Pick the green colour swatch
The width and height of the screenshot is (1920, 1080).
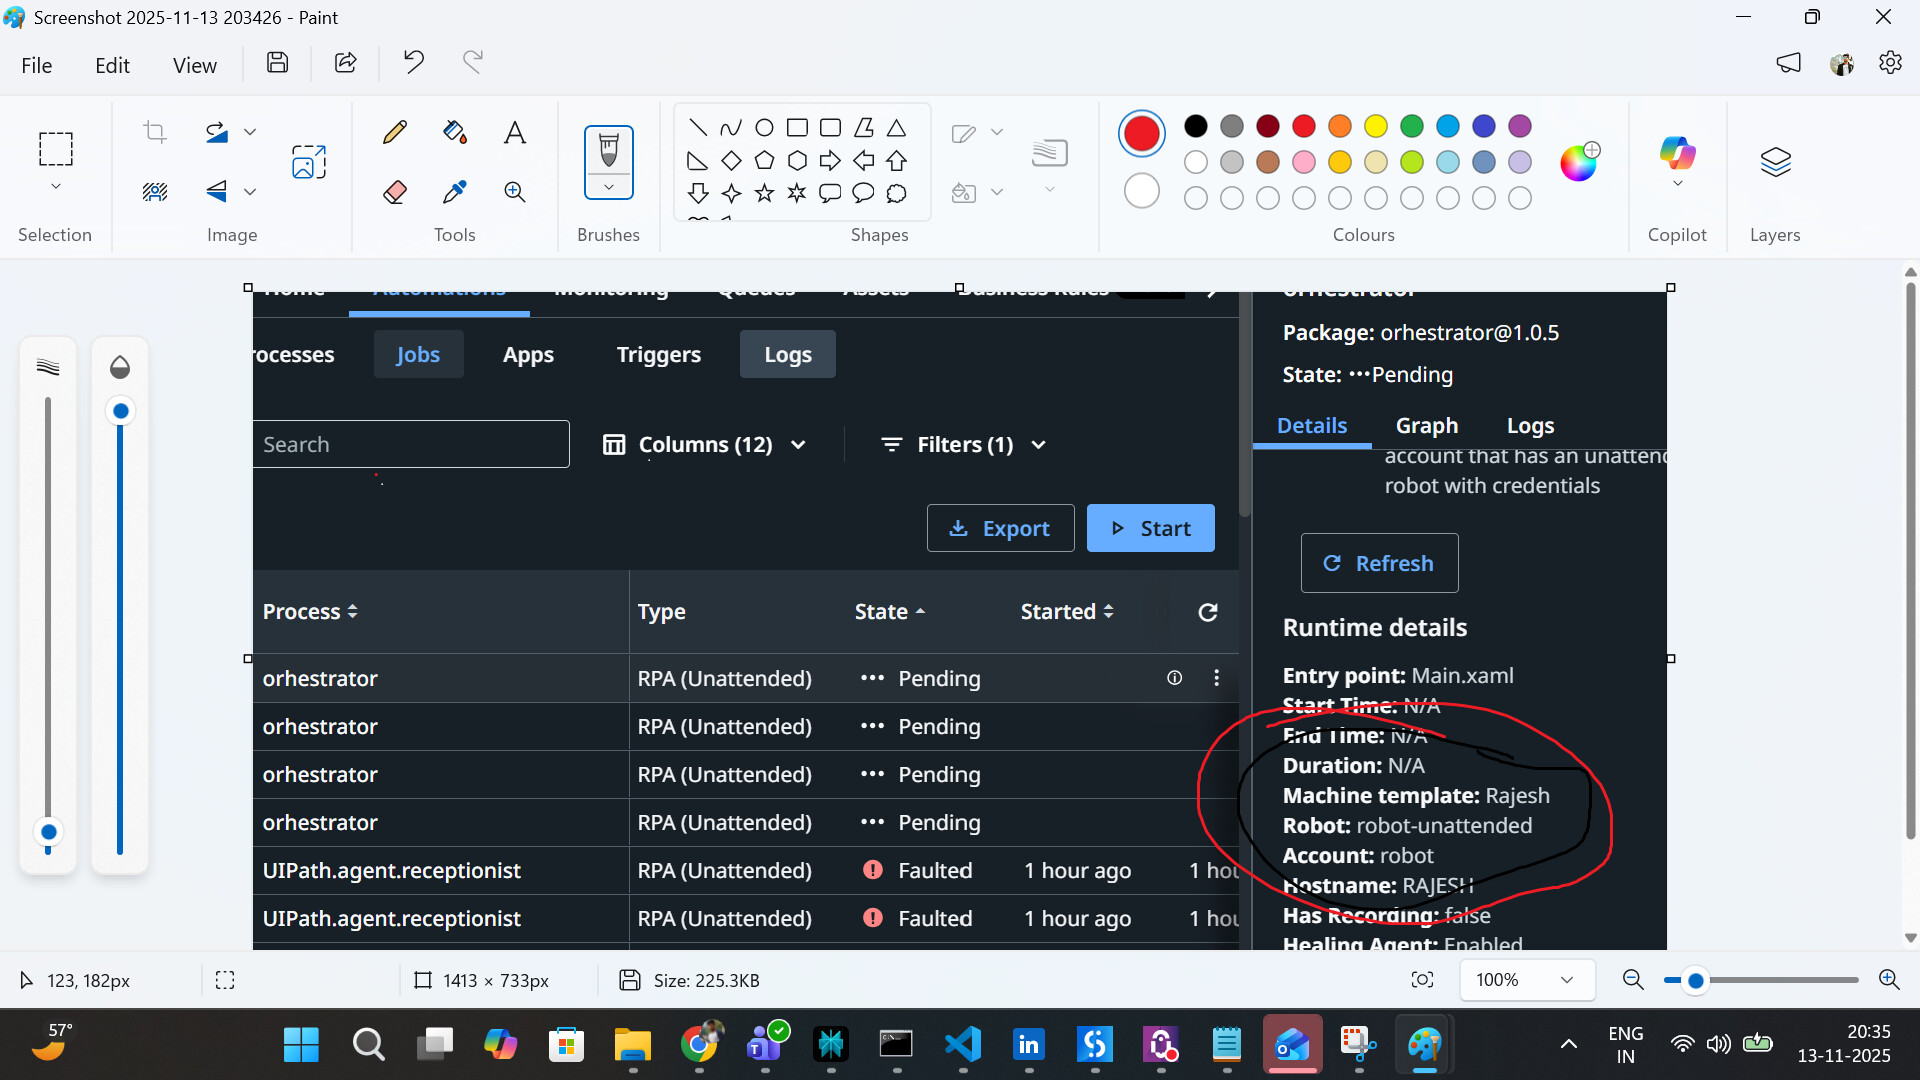1412,126
